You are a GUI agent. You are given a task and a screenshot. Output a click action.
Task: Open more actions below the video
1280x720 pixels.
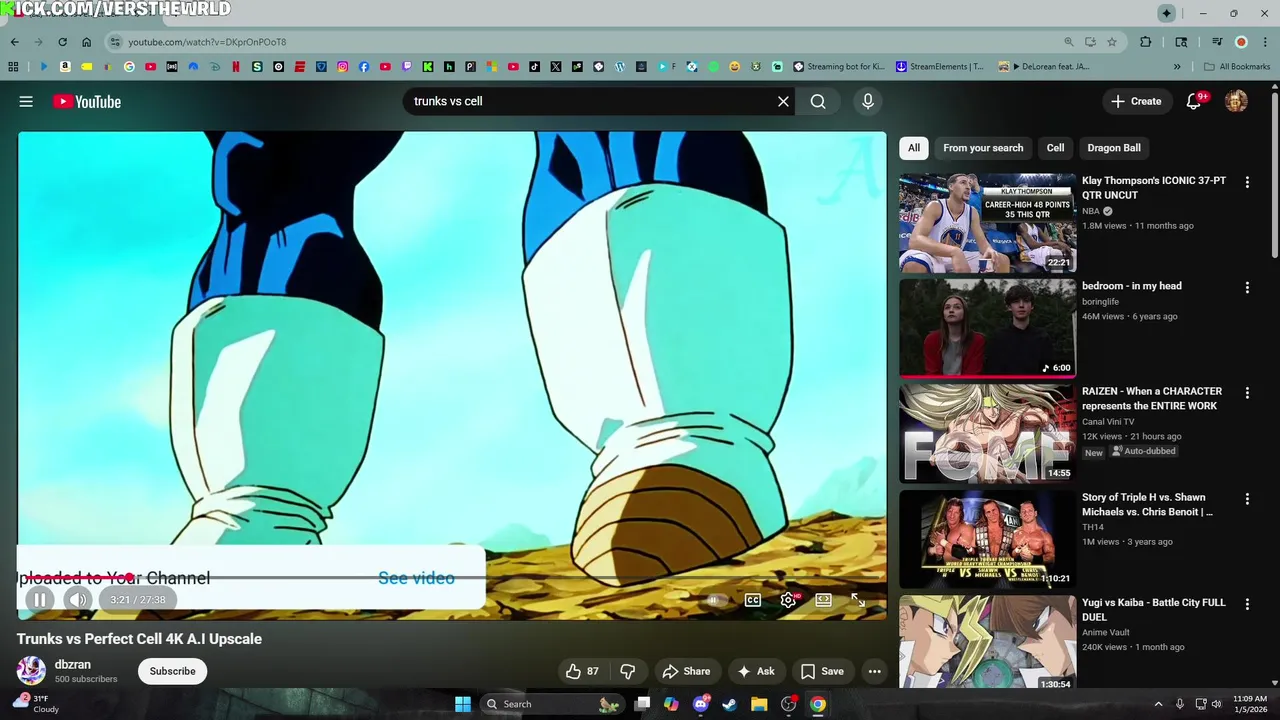875,671
